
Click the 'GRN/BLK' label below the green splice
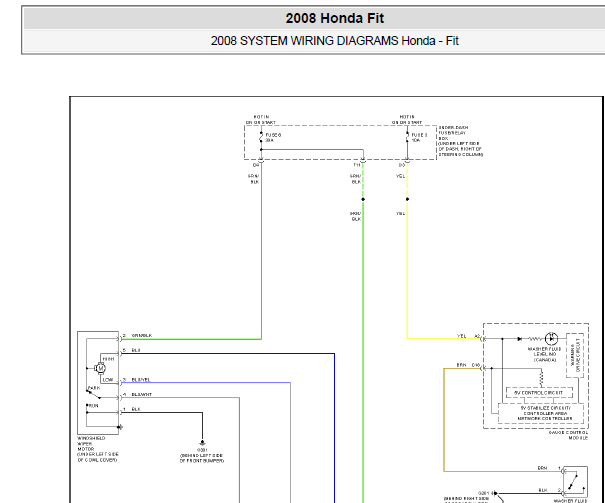[355, 216]
